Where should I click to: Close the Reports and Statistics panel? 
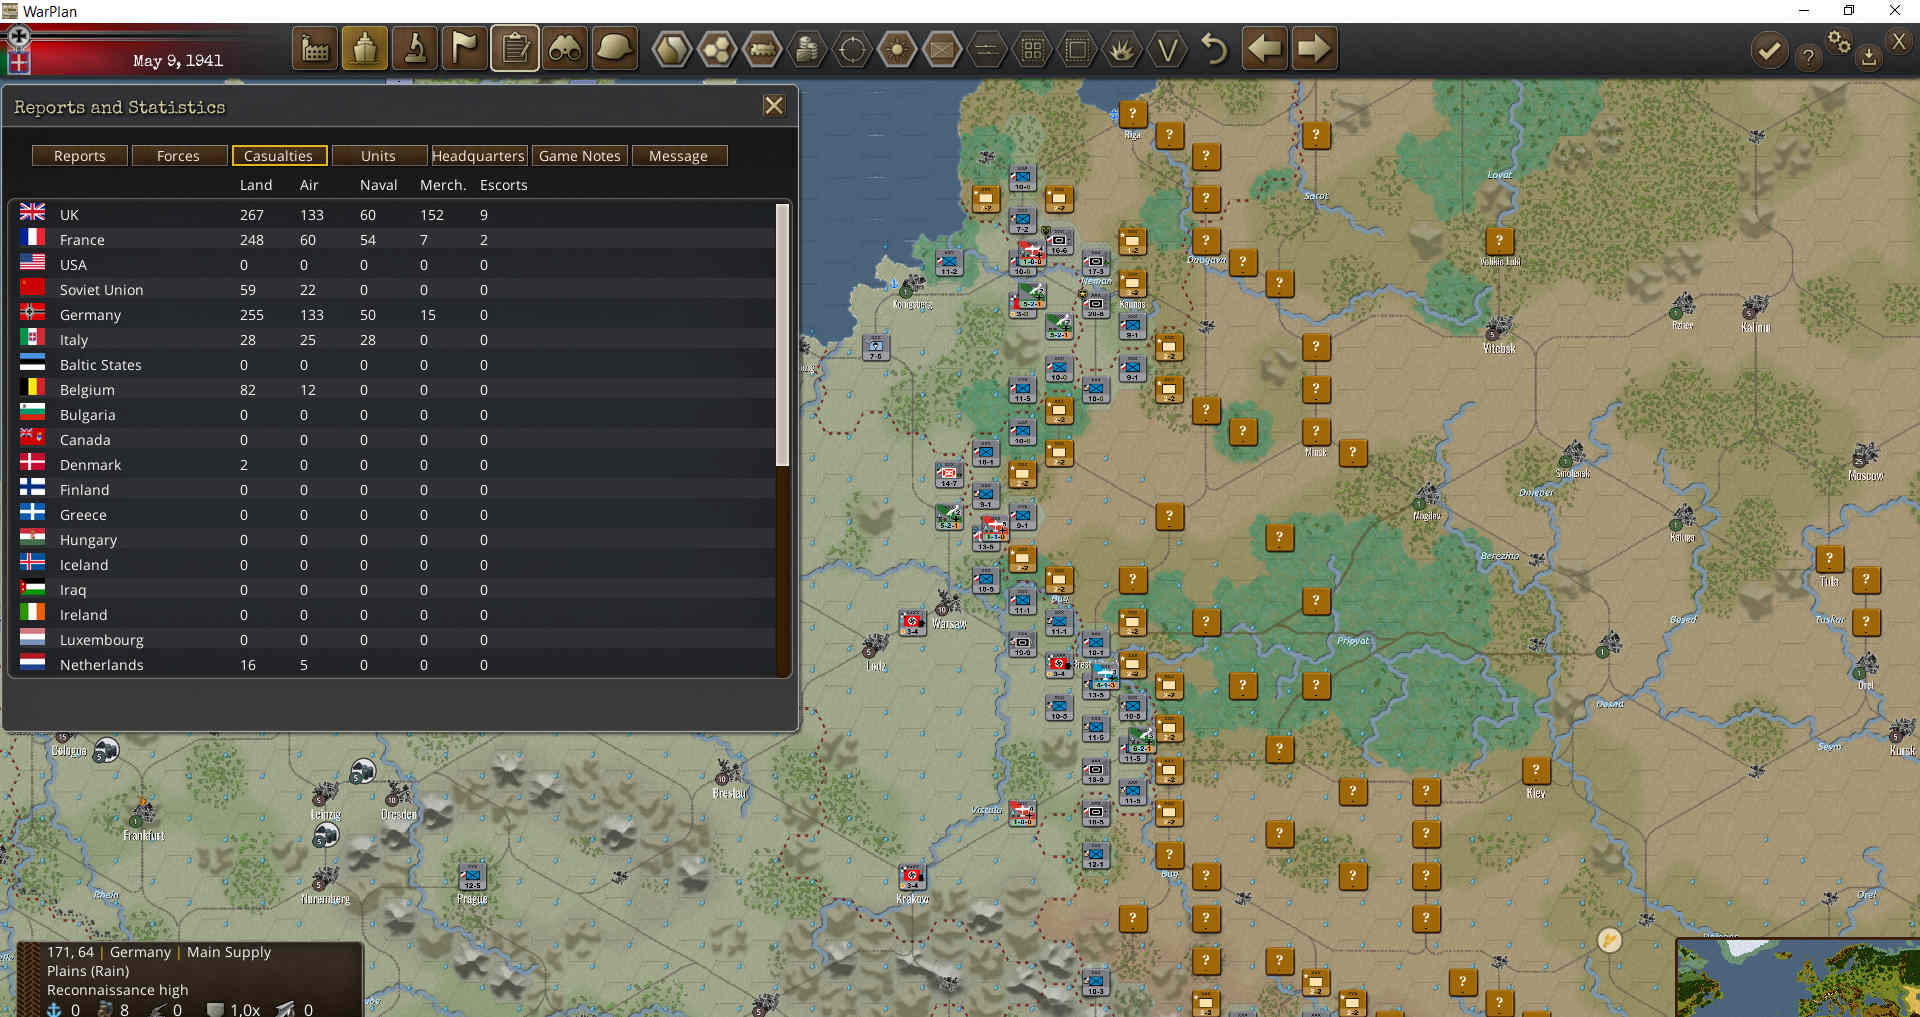[x=774, y=106]
